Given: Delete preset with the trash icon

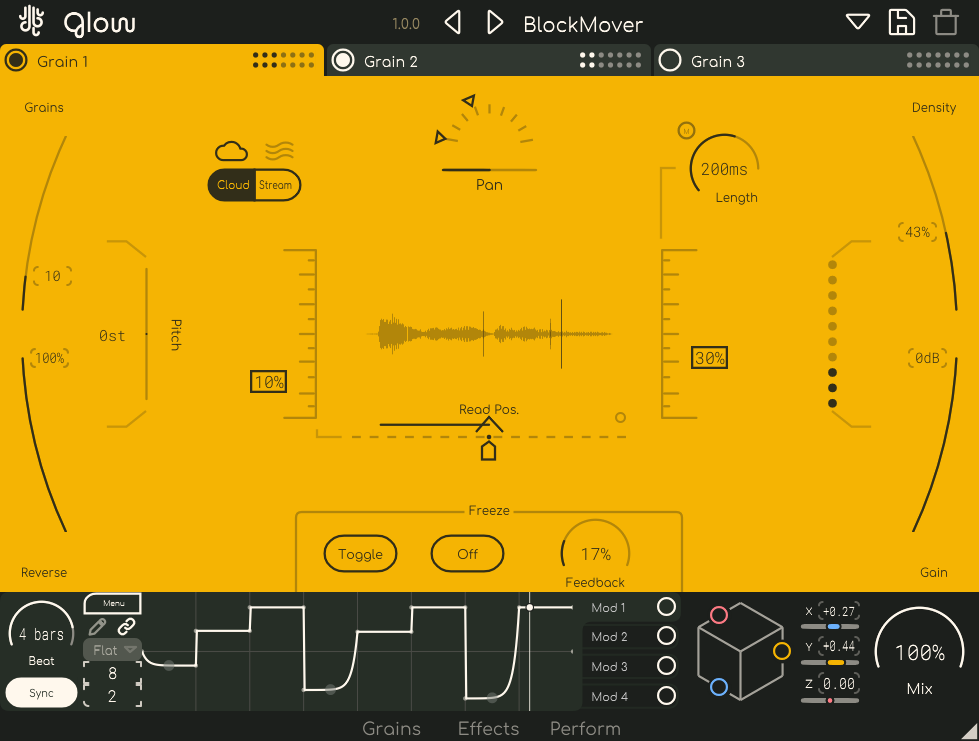Looking at the screenshot, I should click(x=946, y=22).
